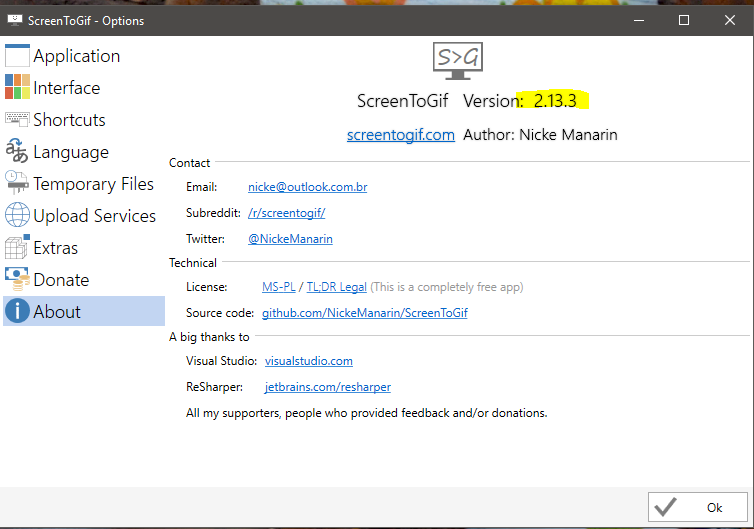Screen dimensions: 754x529
Task: Click the colorful Interface tiles icon
Action: click(x=17, y=87)
